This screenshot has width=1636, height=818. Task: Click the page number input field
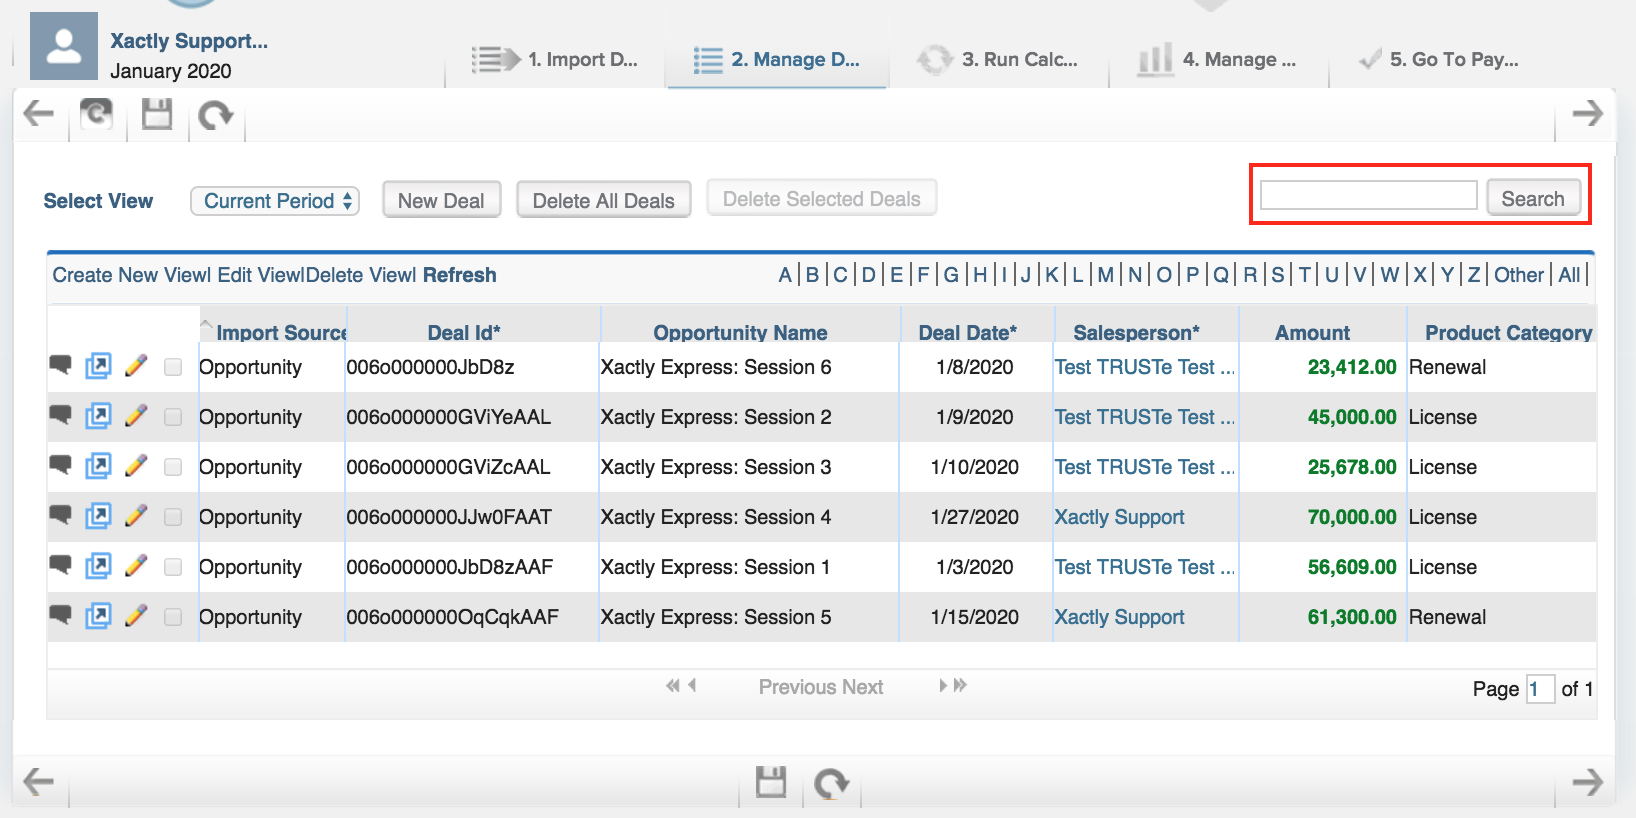[1540, 689]
